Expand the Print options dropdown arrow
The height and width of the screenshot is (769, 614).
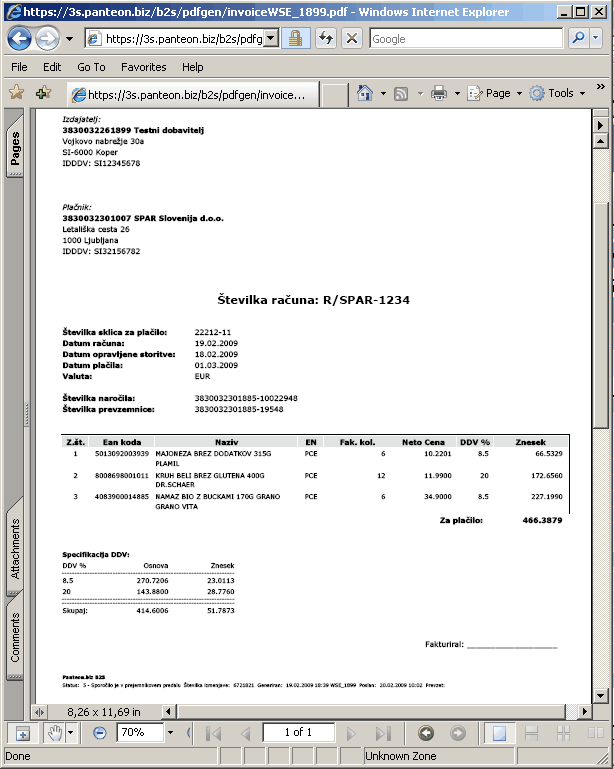tap(457, 93)
